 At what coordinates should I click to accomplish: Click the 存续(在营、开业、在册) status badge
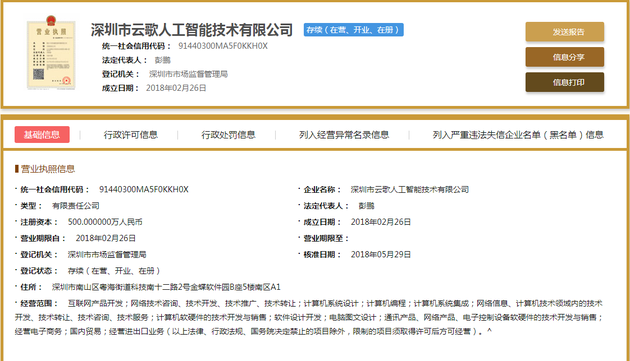(x=354, y=30)
